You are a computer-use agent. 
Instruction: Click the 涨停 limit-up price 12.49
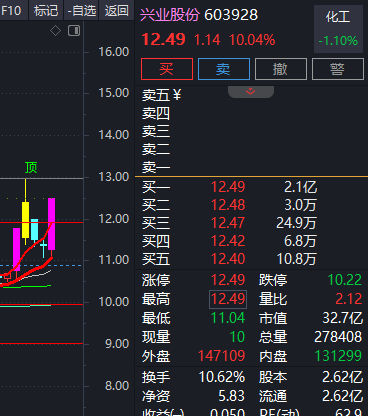tap(228, 280)
